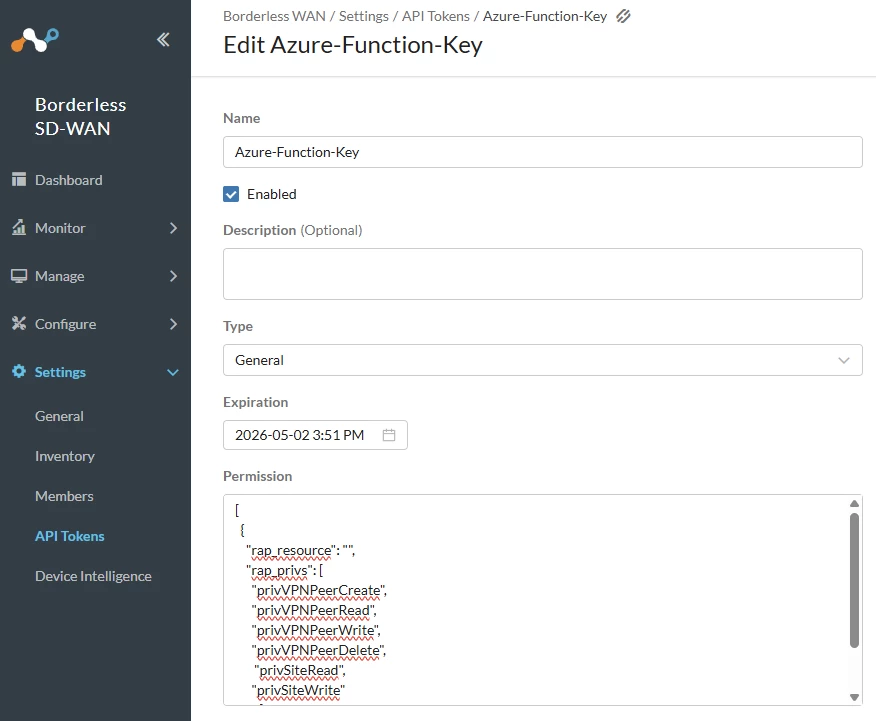876x721 pixels.
Task: Open the Expiration calendar icon
Action: pyautogui.click(x=389, y=435)
